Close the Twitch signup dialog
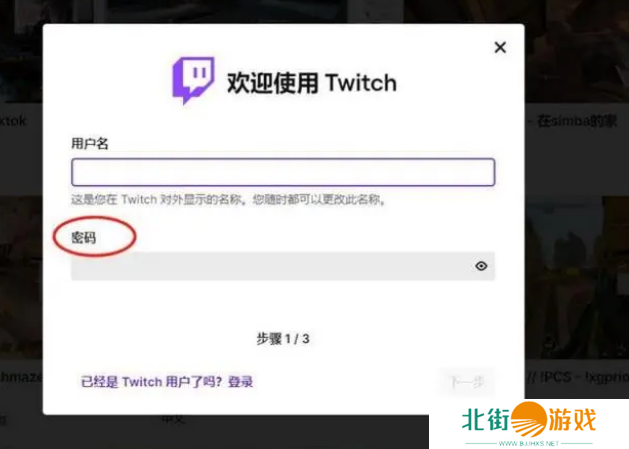Image resolution: width=629 pixels, height=449 pixels. (x=500, y=47)
